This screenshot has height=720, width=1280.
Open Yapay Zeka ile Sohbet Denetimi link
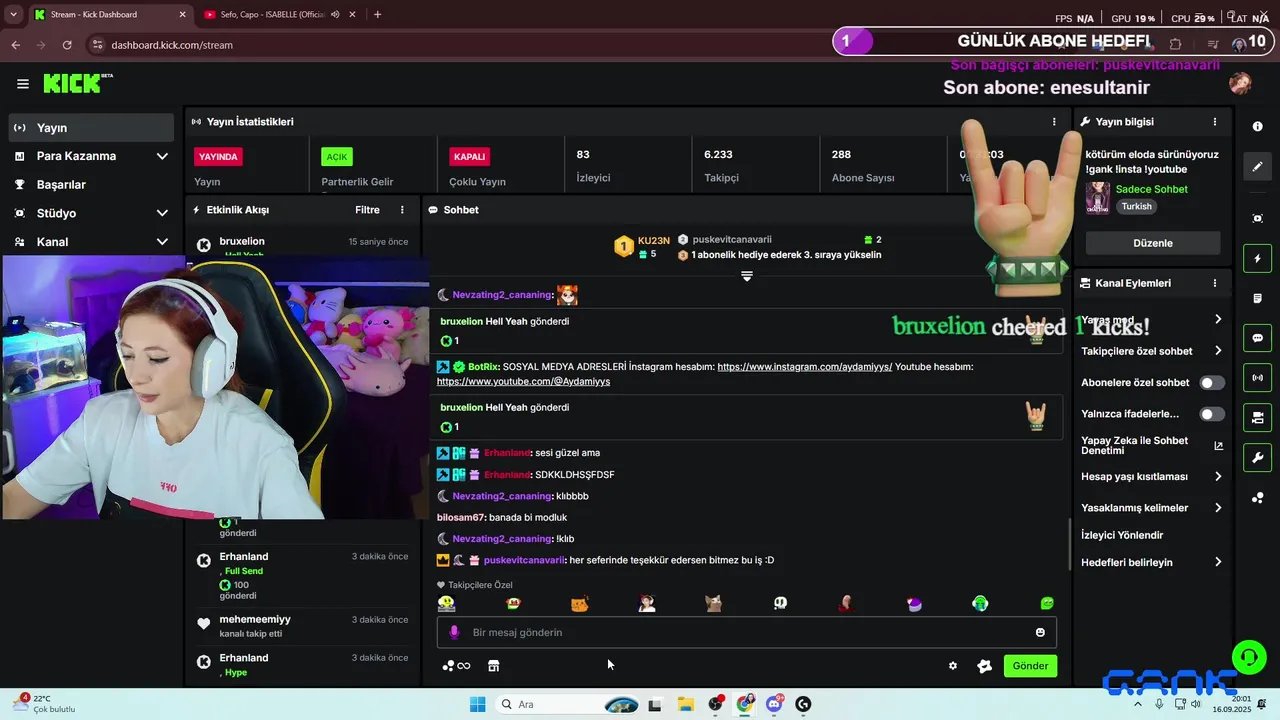pos(1151,446)
